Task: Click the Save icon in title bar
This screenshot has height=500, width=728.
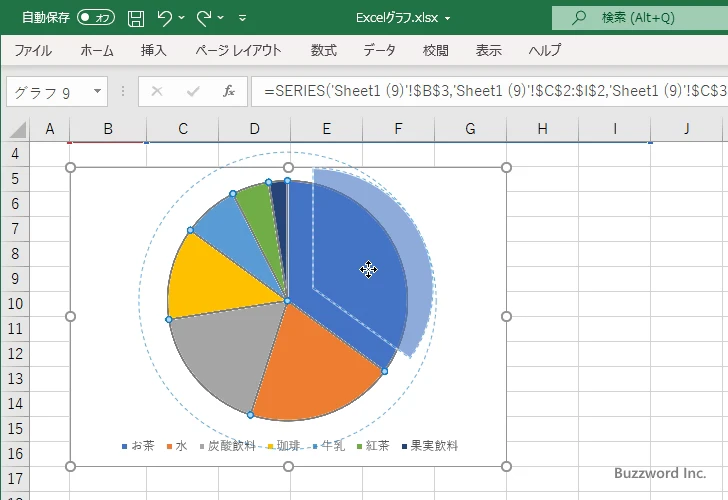Action: pos(136,17)
